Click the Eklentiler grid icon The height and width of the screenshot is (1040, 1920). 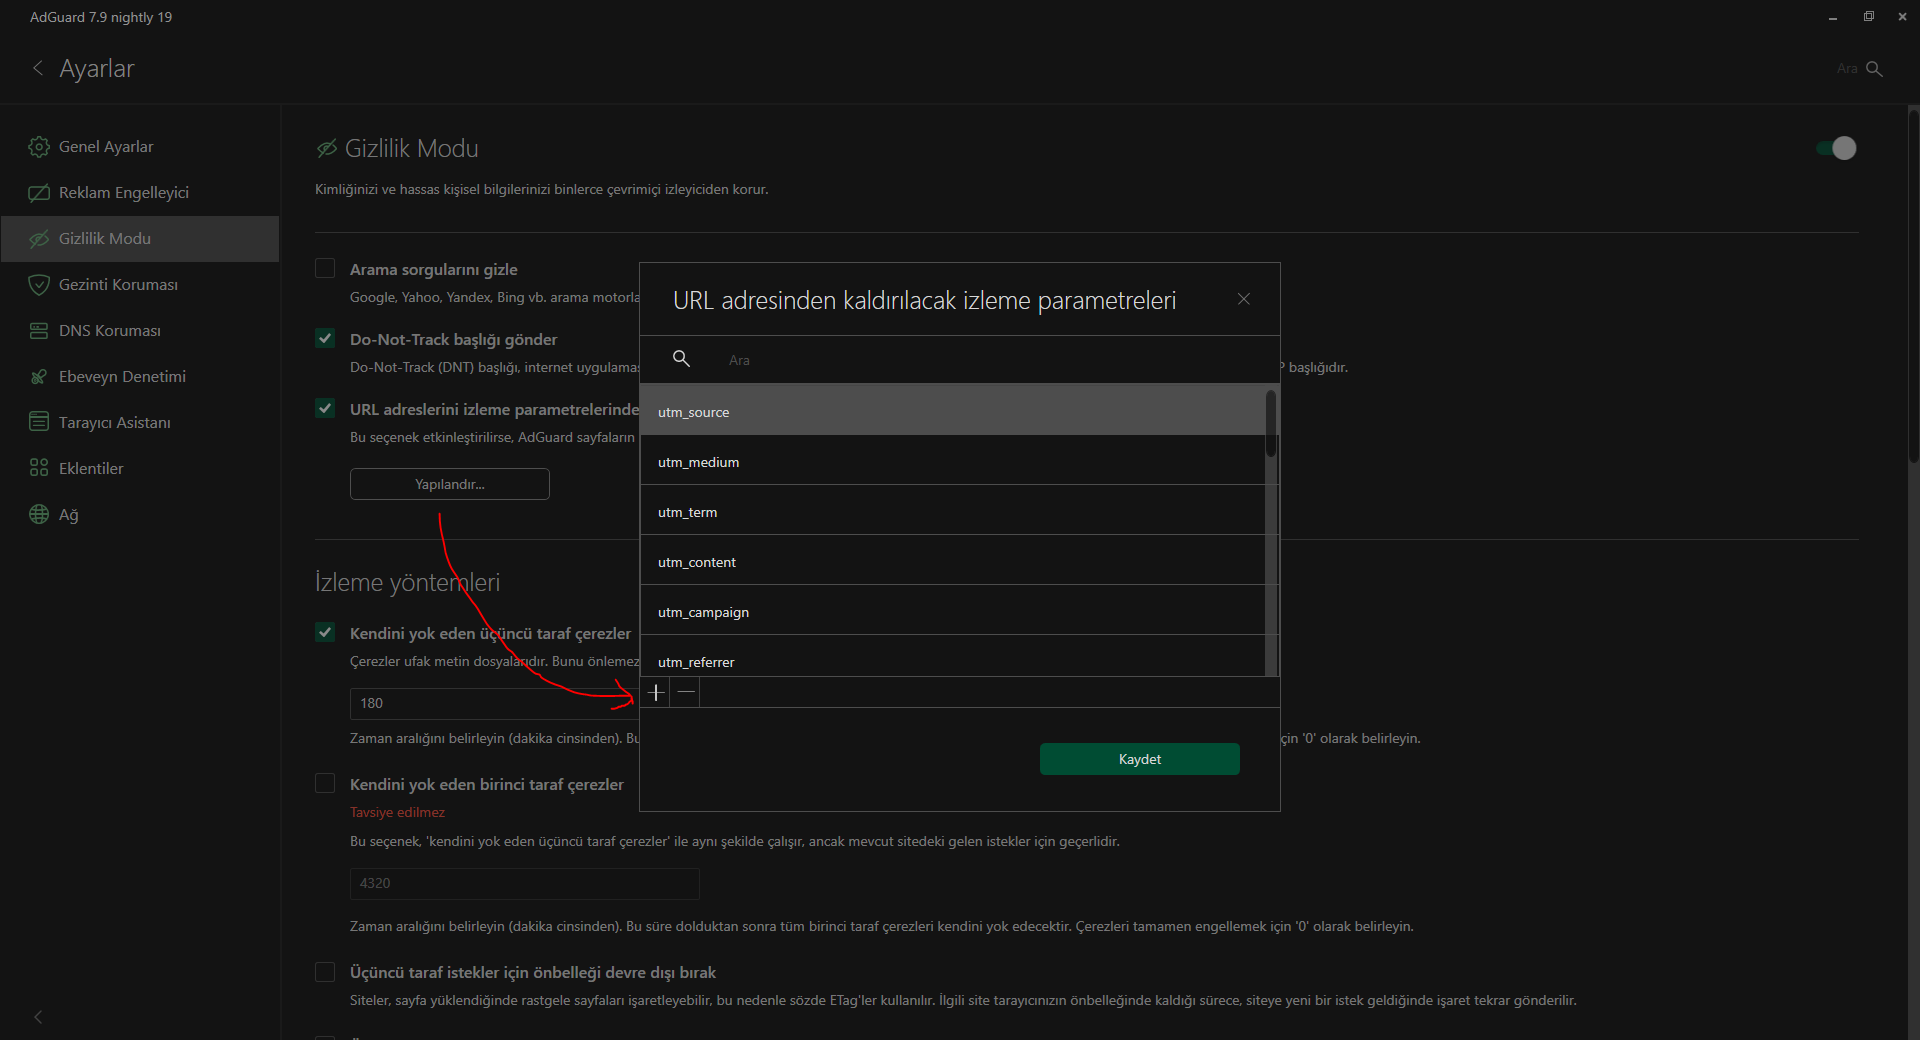39,468
